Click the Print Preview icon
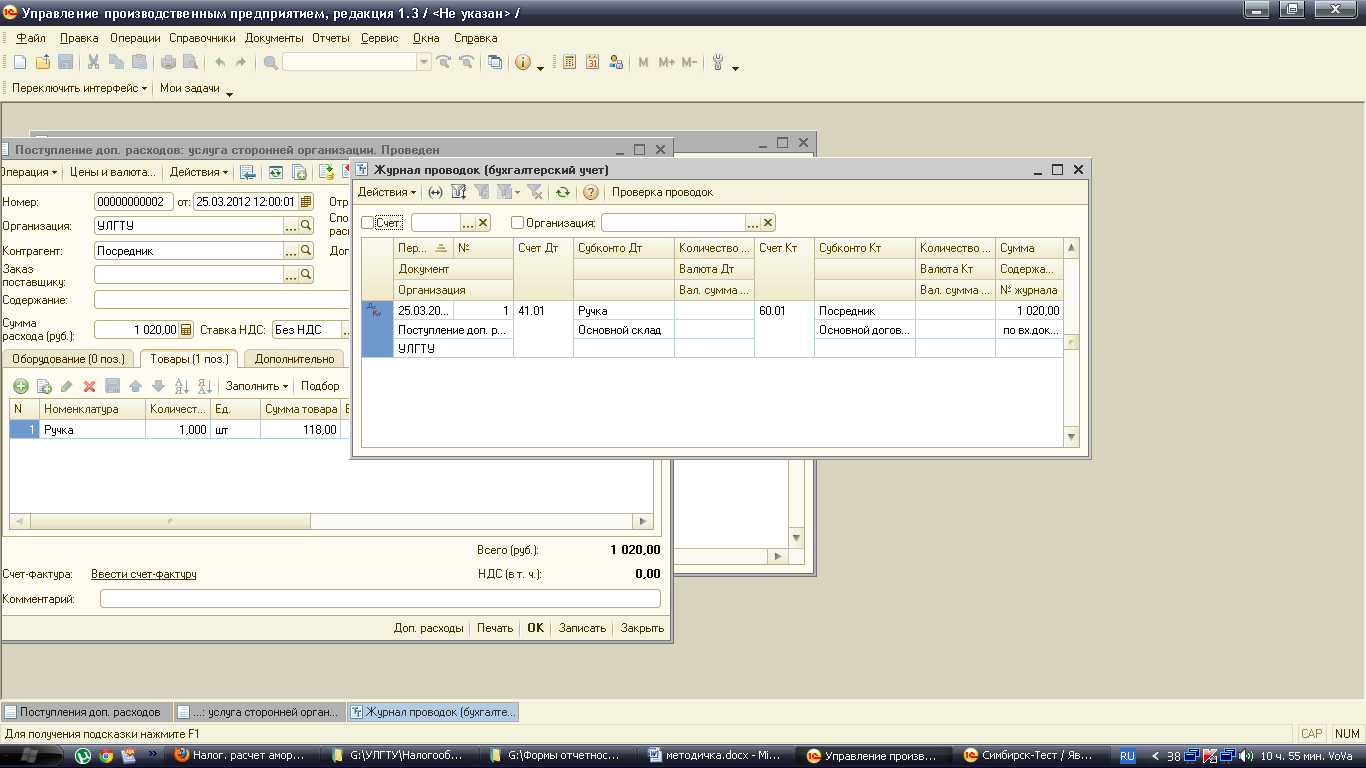Image resolution: width=1366 pixels, height=768 pixels. [189, 62]
